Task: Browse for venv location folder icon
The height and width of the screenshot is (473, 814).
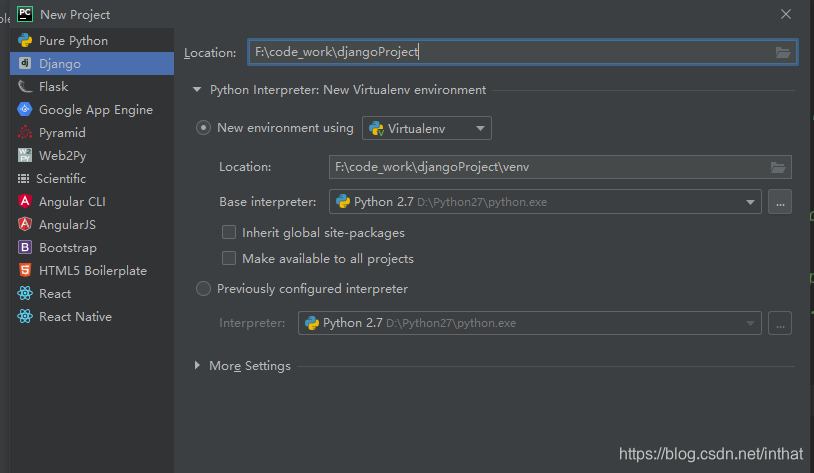Action: pos(778,167)
